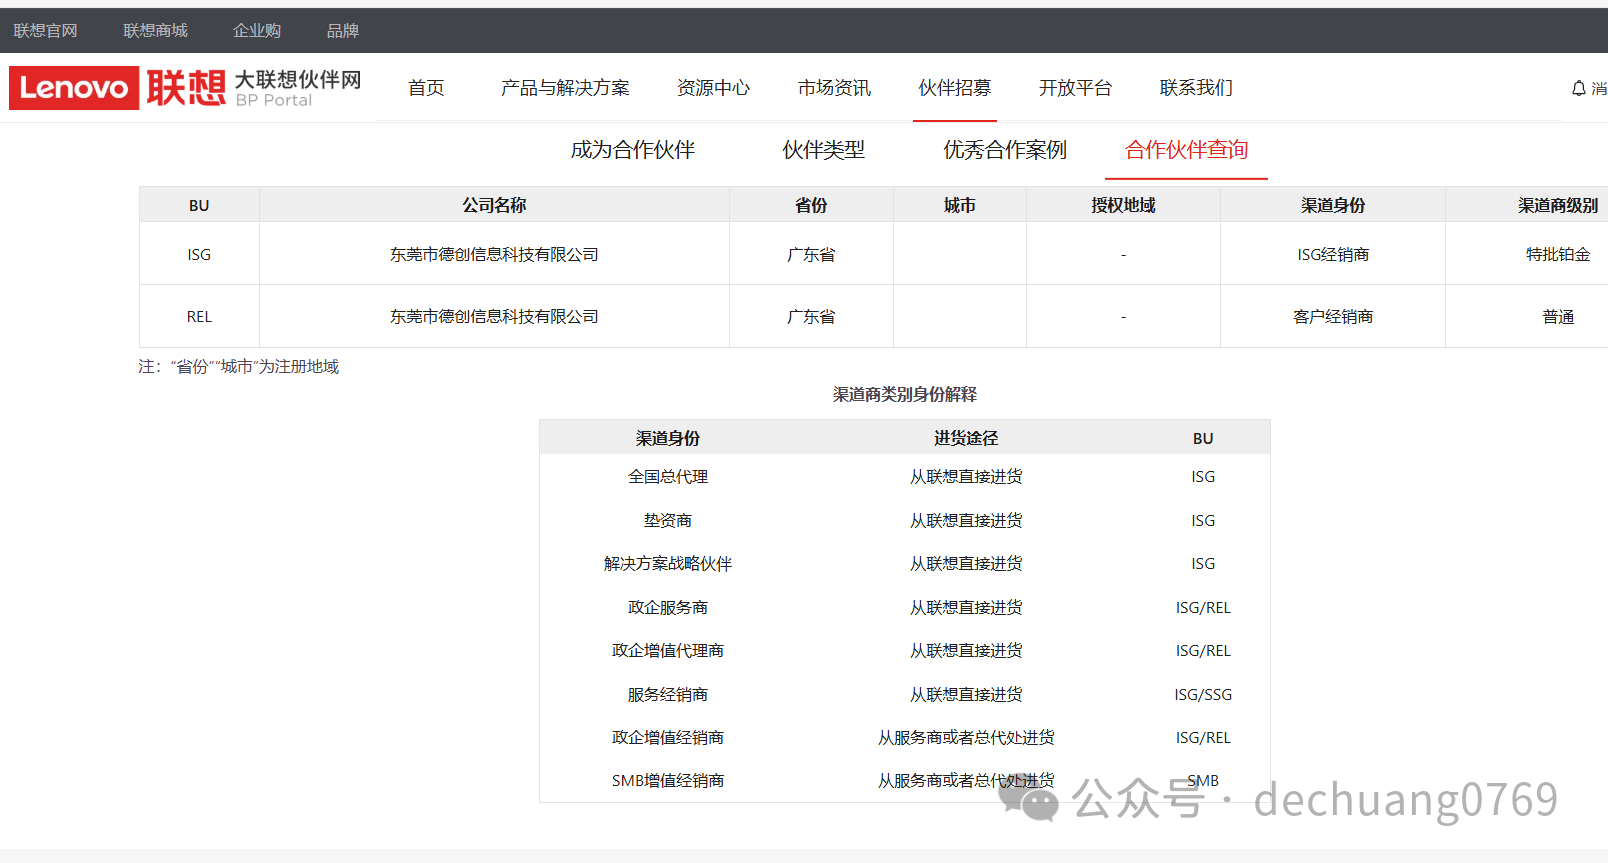
Task: Open 联想商城 link in top bar
Action: coord(155,31)
